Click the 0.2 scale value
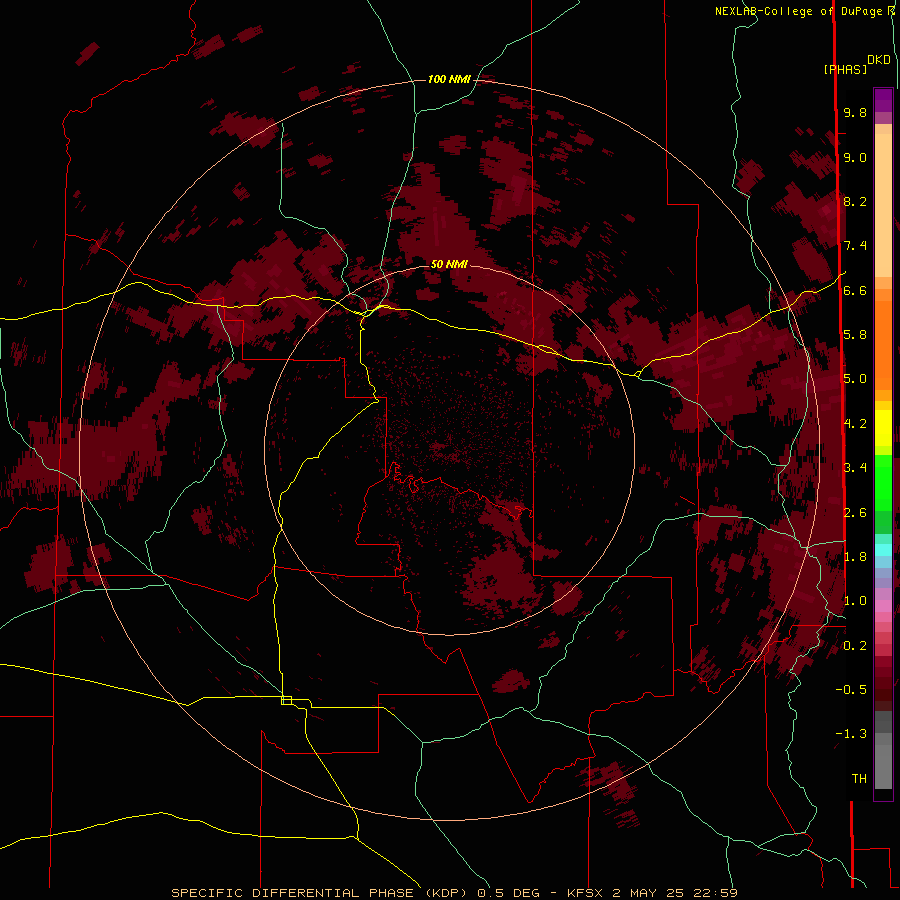Image resolution: width=900 pixels, height=900 pixels. coord(855,645)
